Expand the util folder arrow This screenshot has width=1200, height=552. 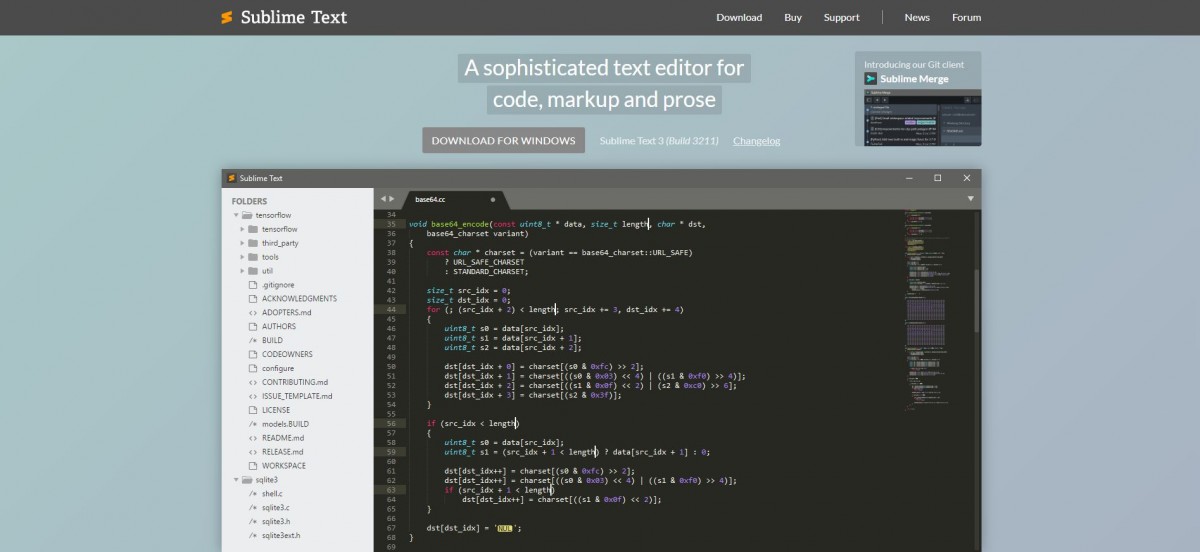[x=242, y=271]
